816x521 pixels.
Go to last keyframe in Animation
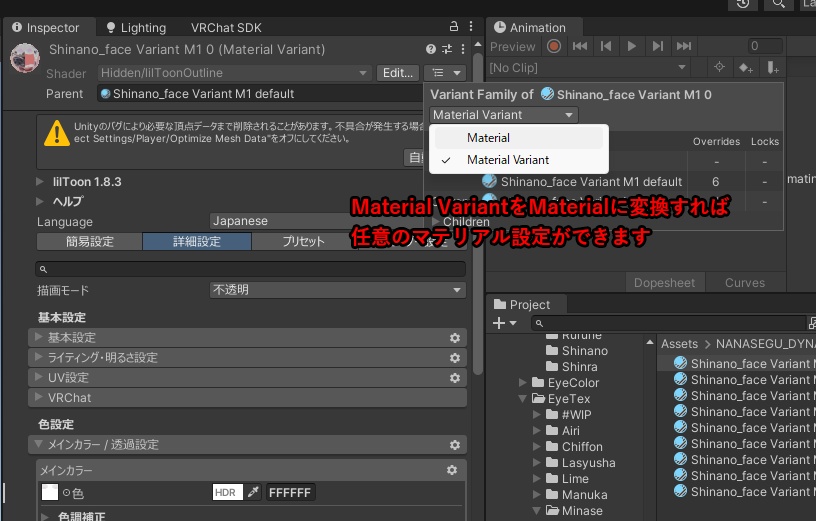pos(684,46)
